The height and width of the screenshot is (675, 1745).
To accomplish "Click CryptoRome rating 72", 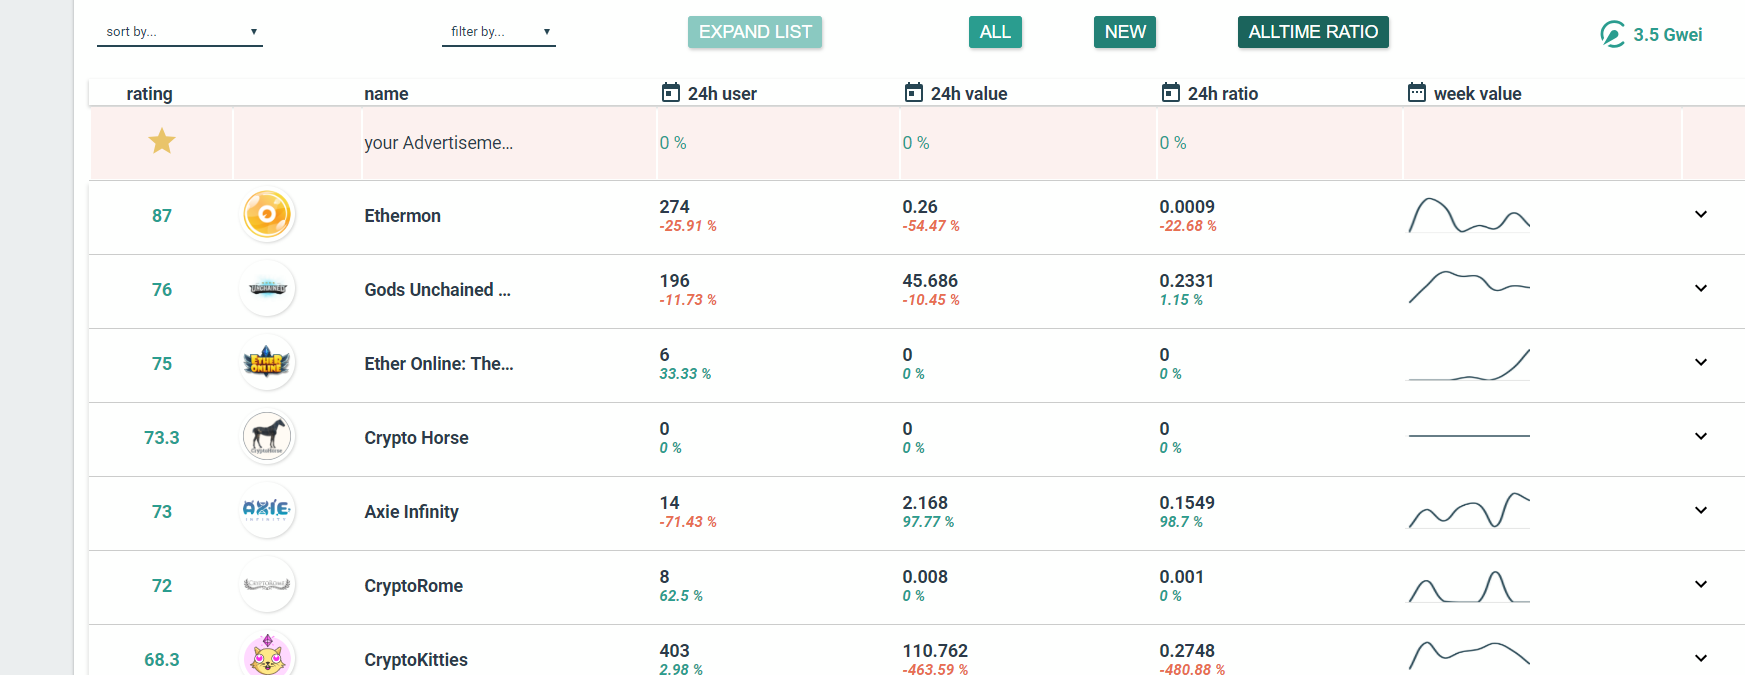I will coord(162,586).
